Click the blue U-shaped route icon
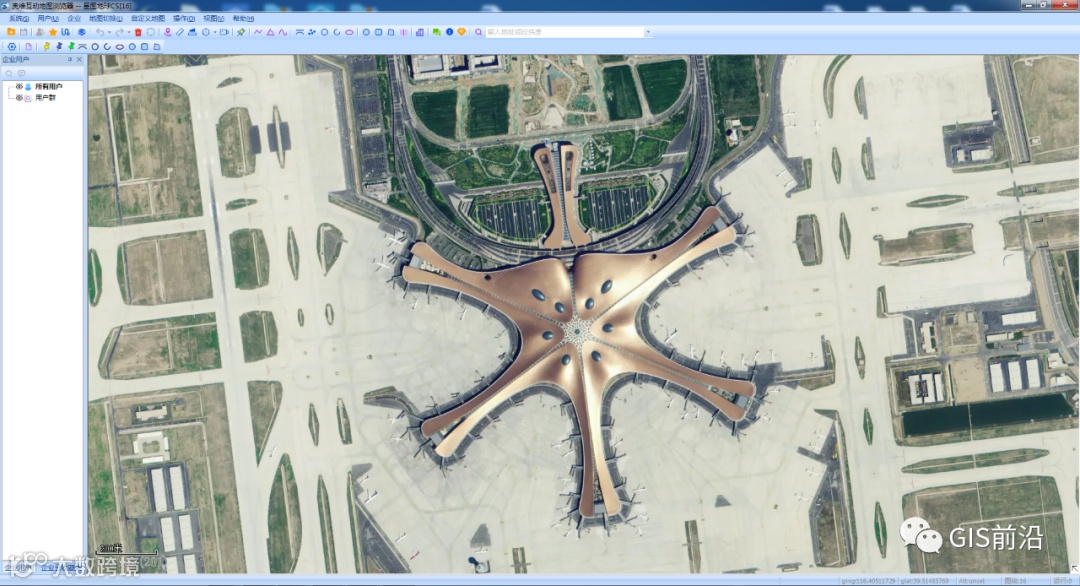Viewport: 1080px width, 586px height. click(x=65, y=32)
